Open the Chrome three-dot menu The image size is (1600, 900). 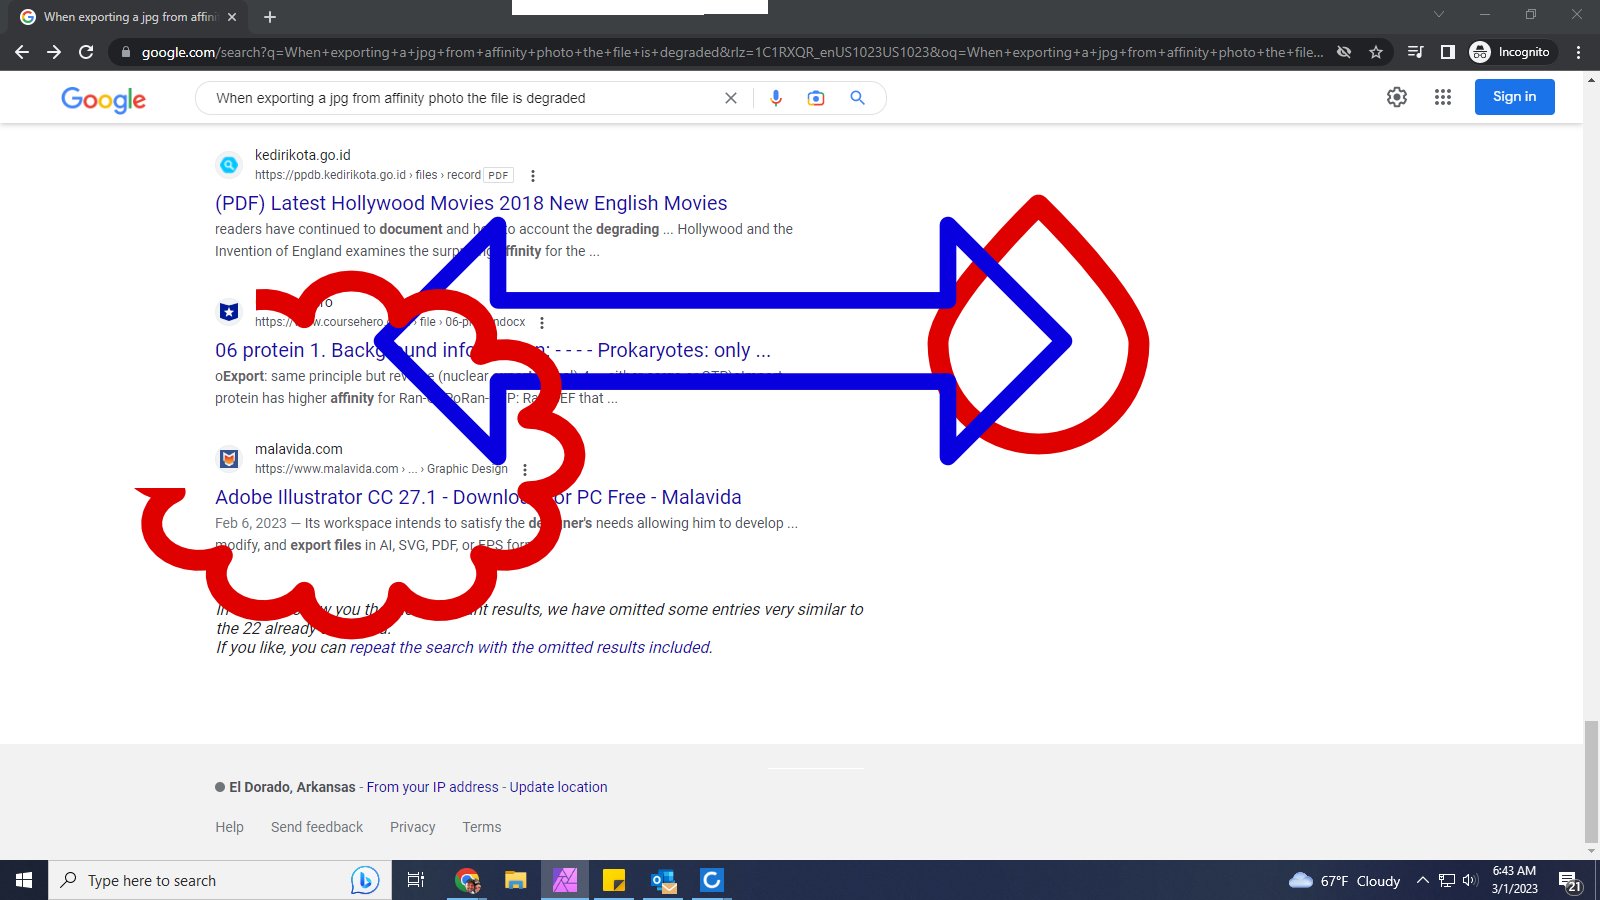[x=1579, y=52]
